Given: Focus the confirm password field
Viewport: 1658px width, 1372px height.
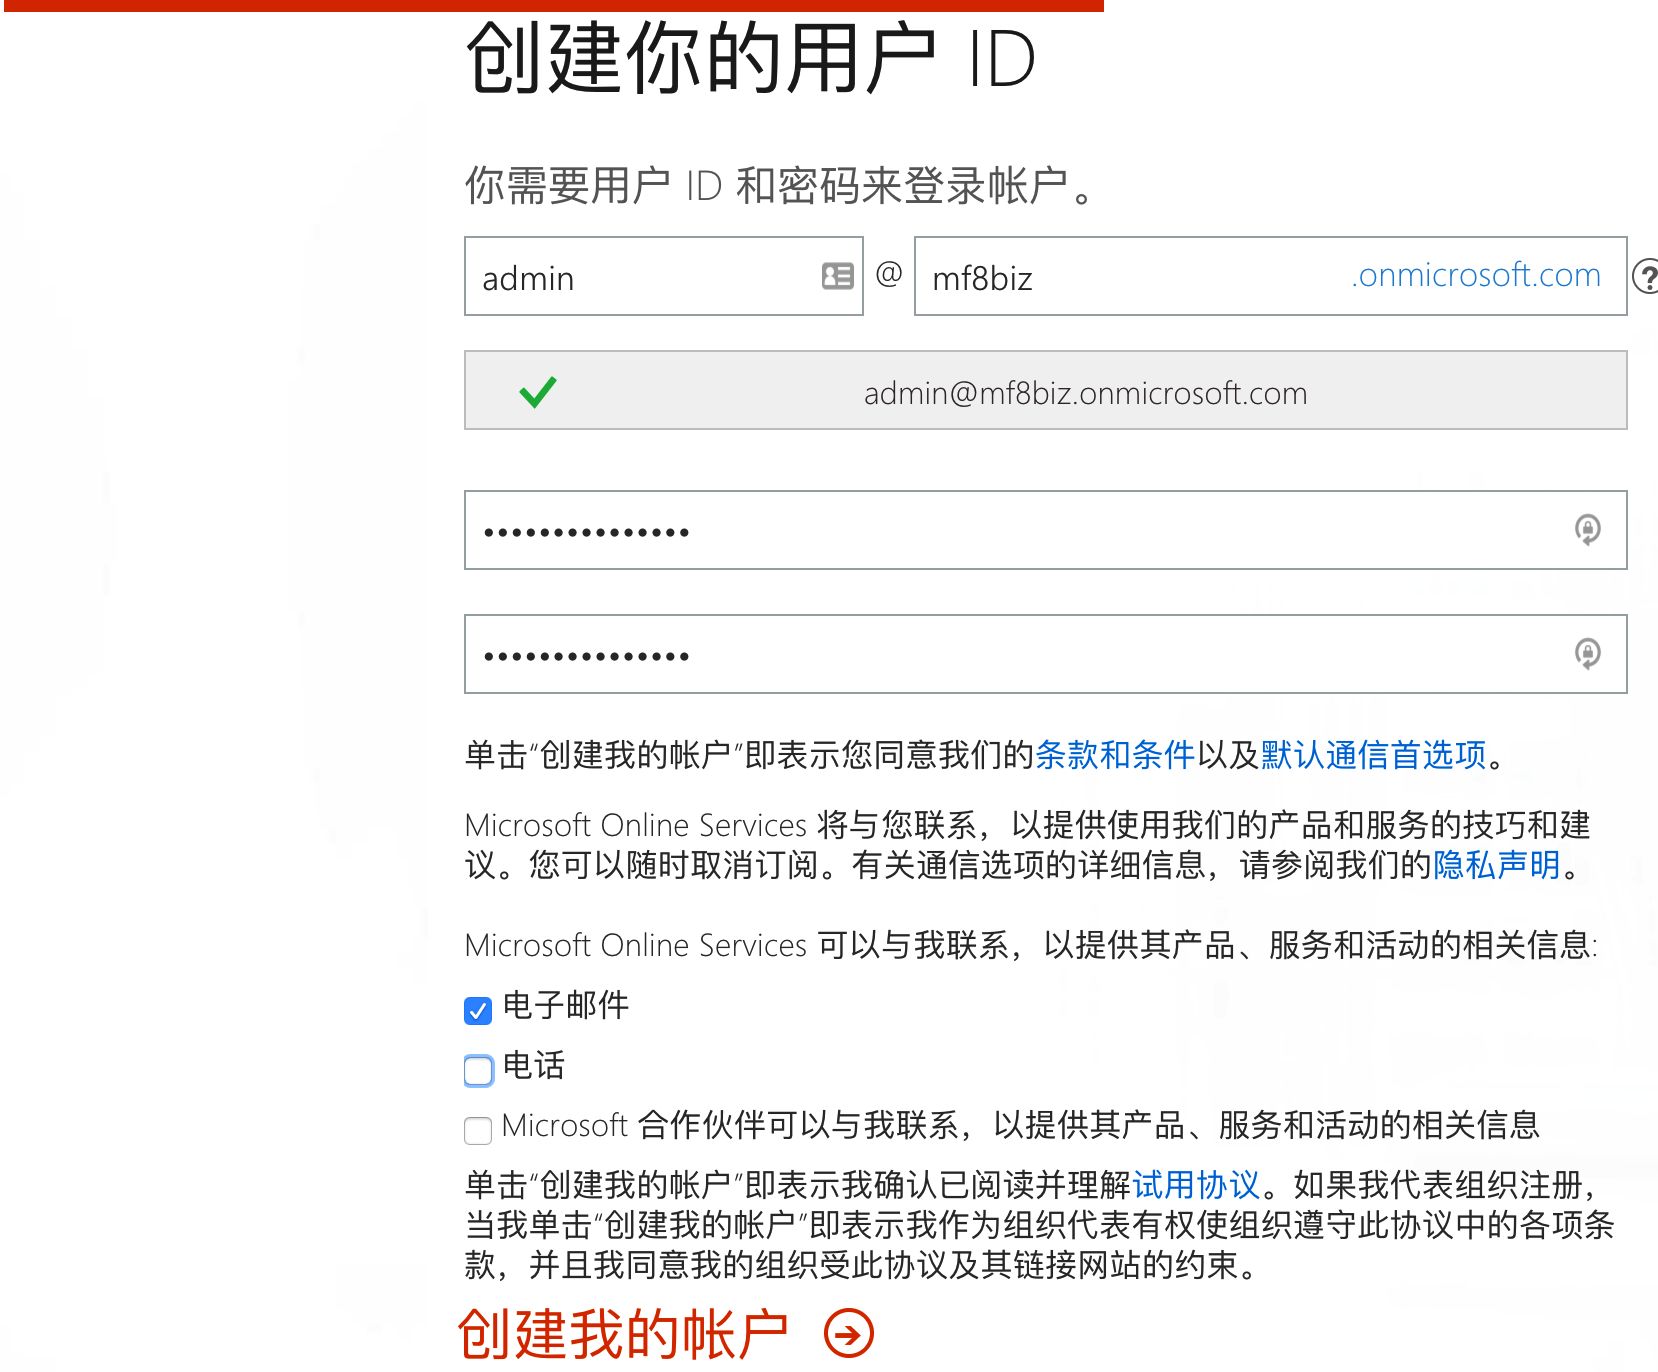Looking at the screenshot, I should click(x=1045, y=654).
